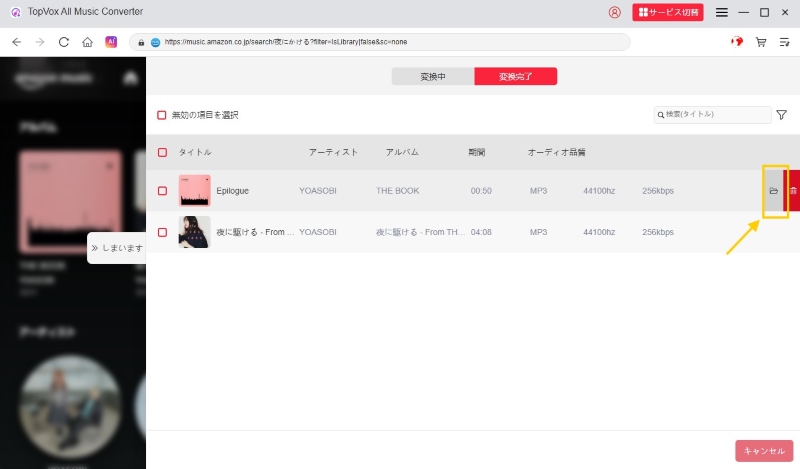The width and height of the screenshot is (800, 469).
Task: Toggle select-all checkbox in header row
Action: [162, 152]
